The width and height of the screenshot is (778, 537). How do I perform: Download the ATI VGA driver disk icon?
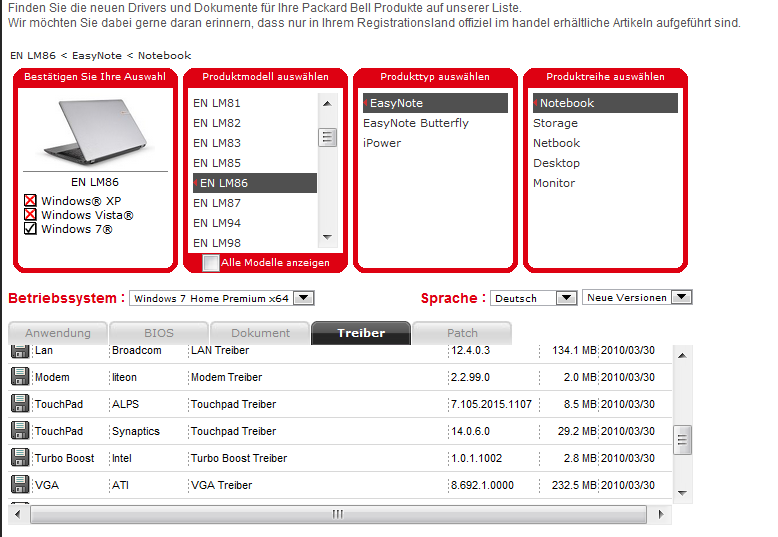[x=19, y=485]
